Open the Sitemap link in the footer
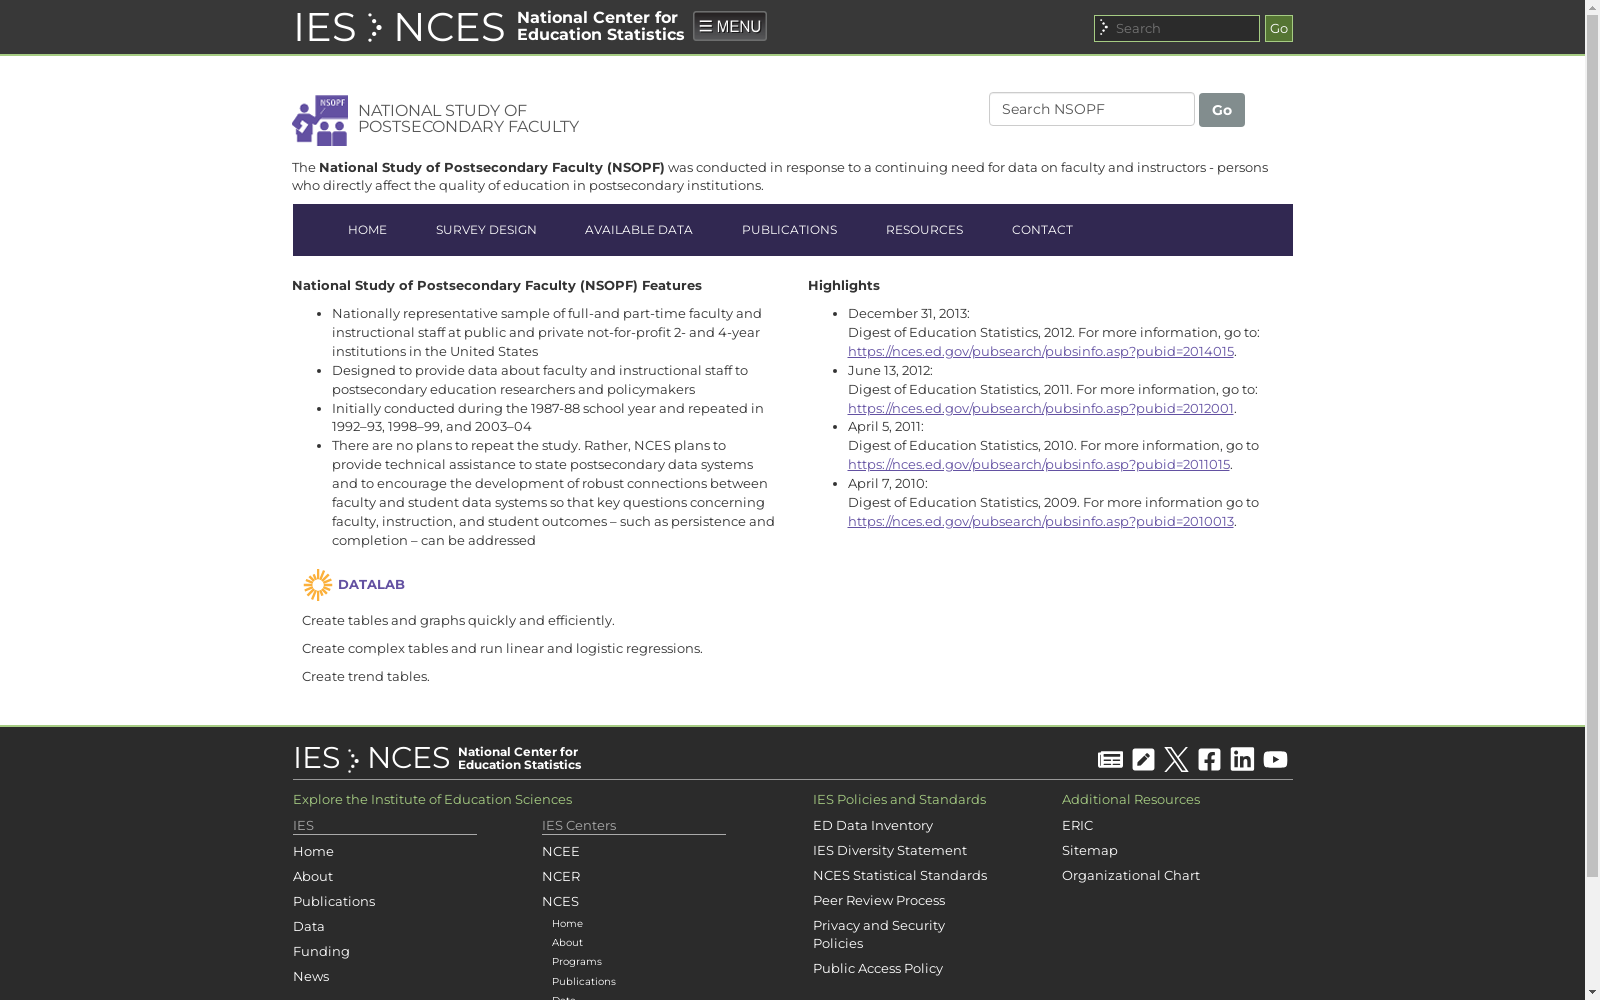 point(1090,850)
